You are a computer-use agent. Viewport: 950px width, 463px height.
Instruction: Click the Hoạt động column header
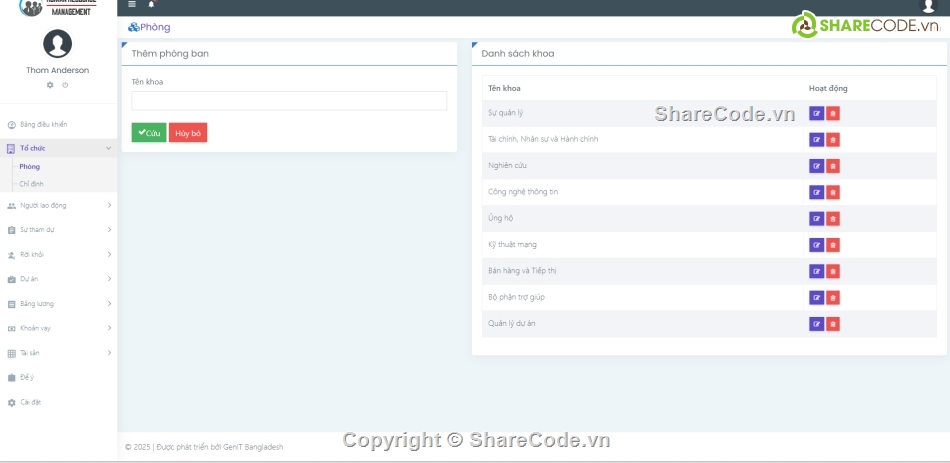tap(828, 88)
